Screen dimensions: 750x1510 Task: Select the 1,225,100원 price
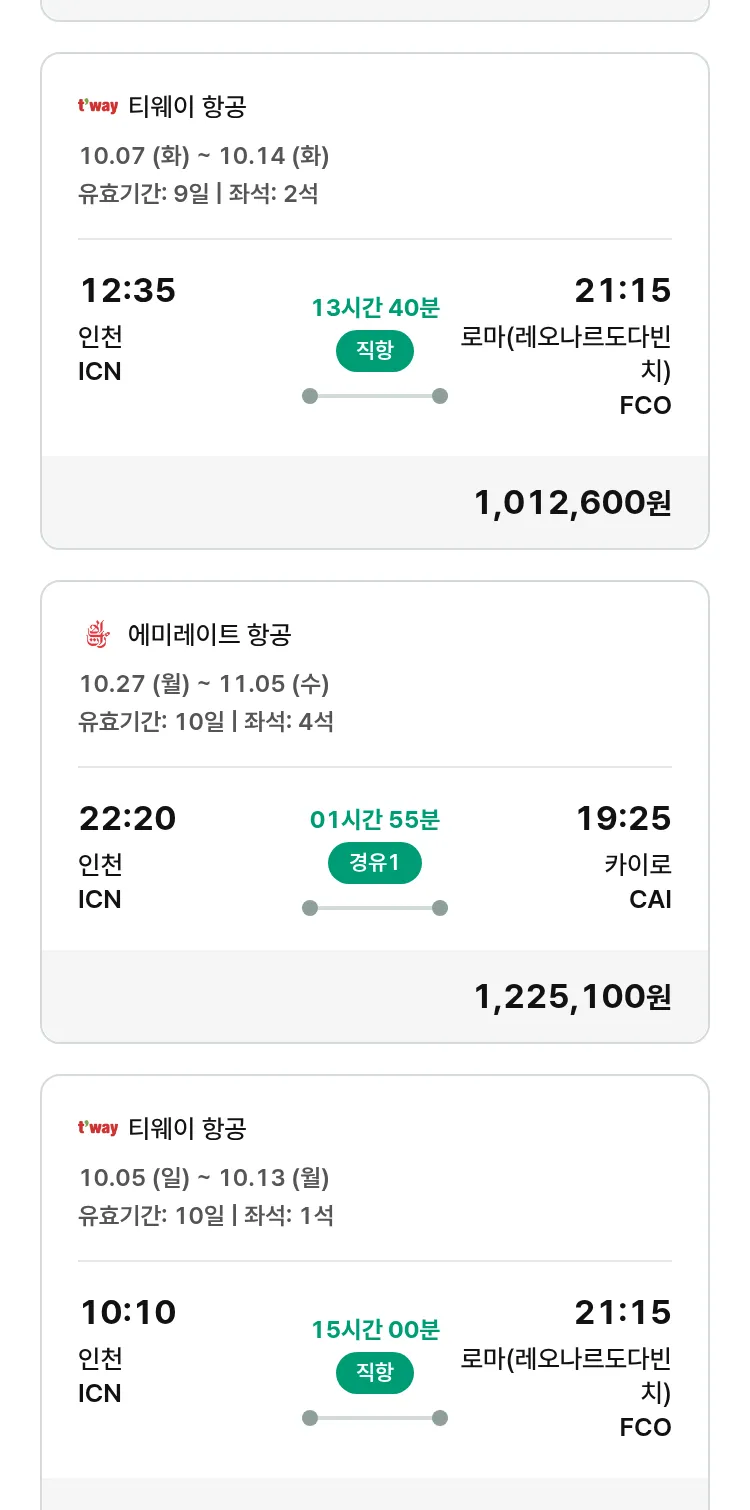(572, 997)
